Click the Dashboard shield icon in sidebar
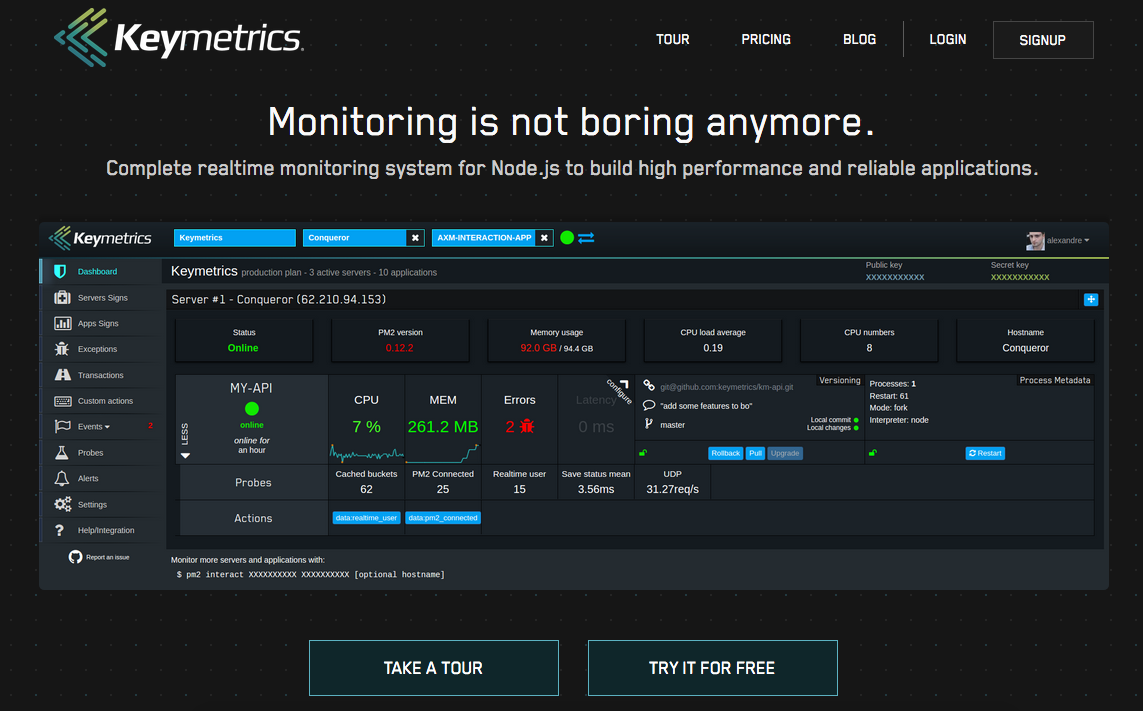The width and height of the screenshot is (1143, 711). coord(61,271)
